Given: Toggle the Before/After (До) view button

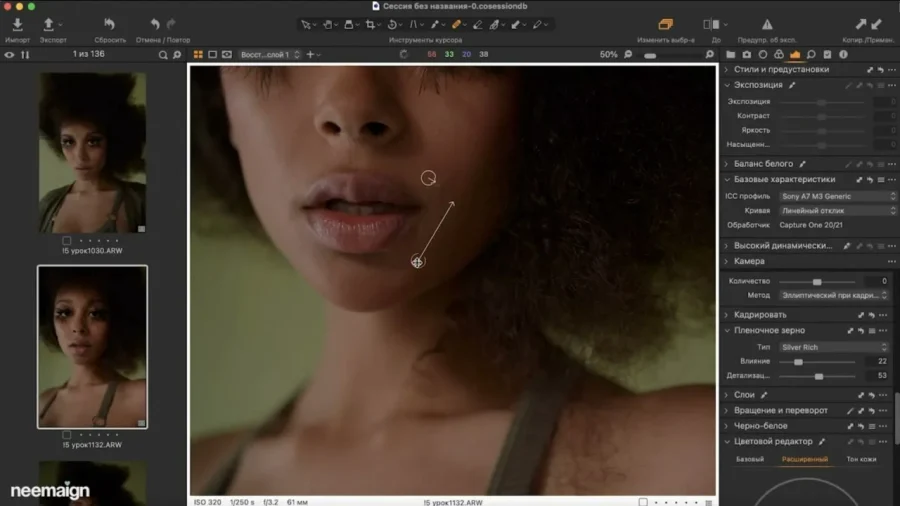Looking at the screenshot, I should pos(711,24).
